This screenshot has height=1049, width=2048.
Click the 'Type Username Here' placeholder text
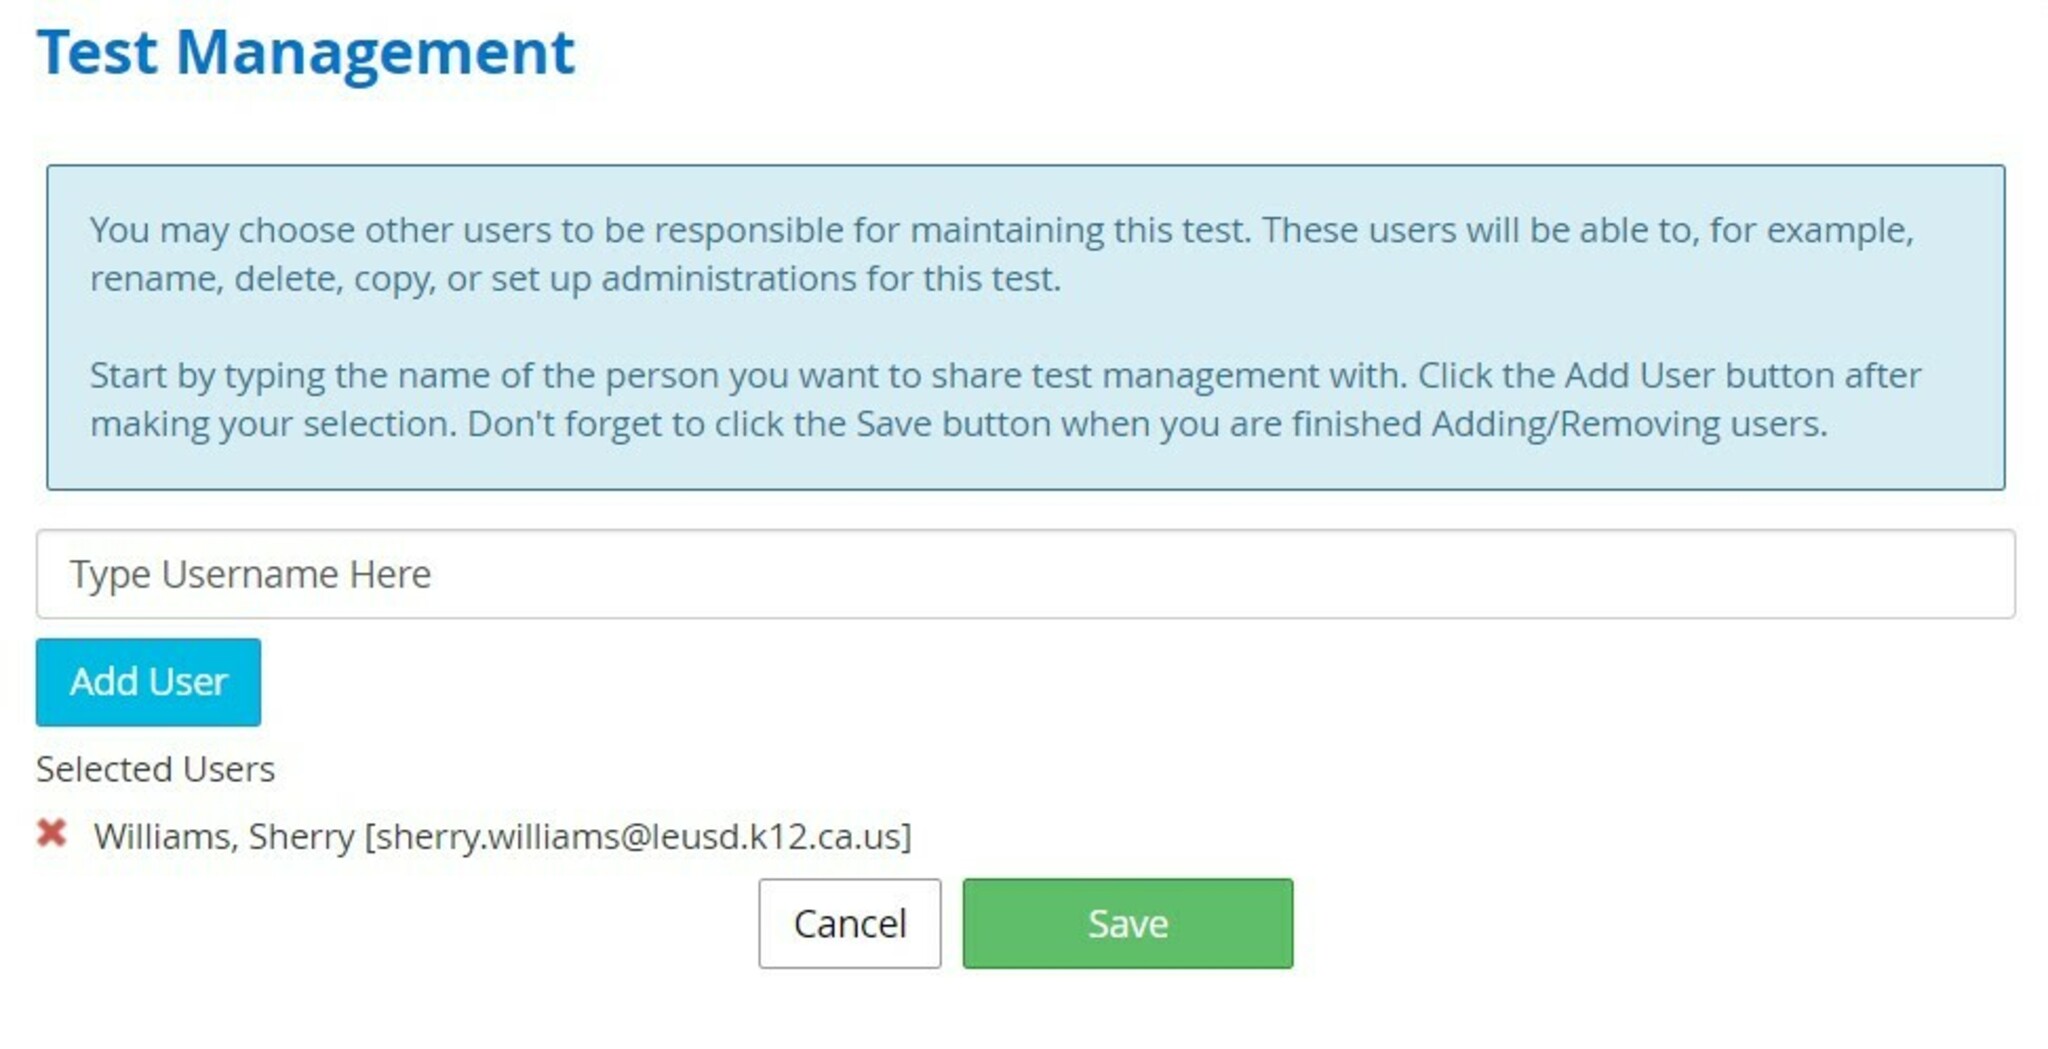(250, 574)
